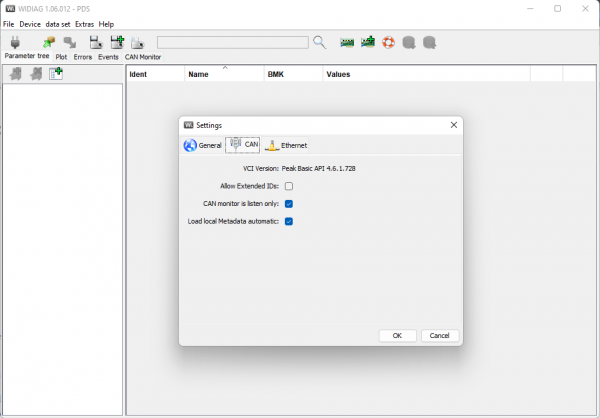
Task: Click OK in Settings dialog
Action: [397, 335]
